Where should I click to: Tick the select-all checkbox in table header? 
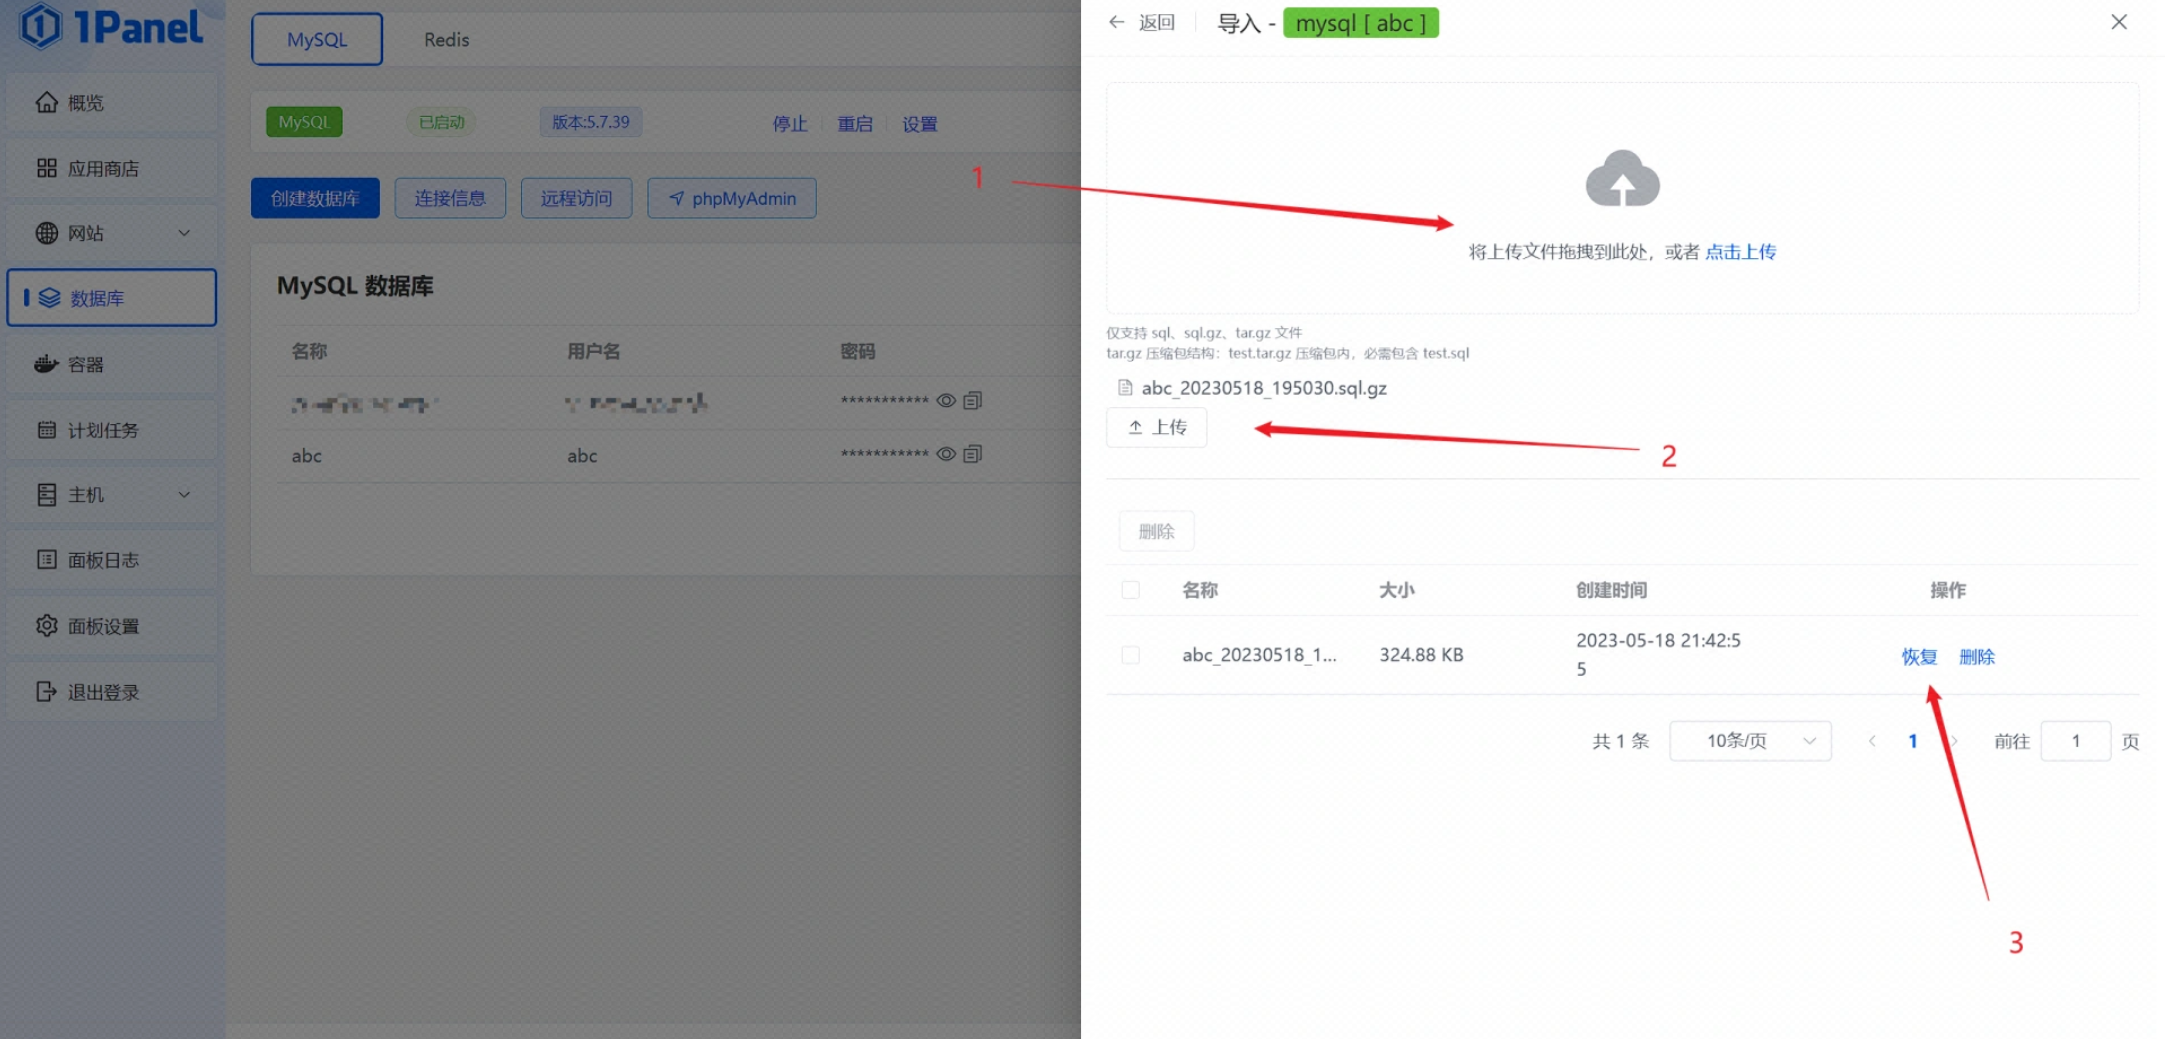click(1131, 590)
